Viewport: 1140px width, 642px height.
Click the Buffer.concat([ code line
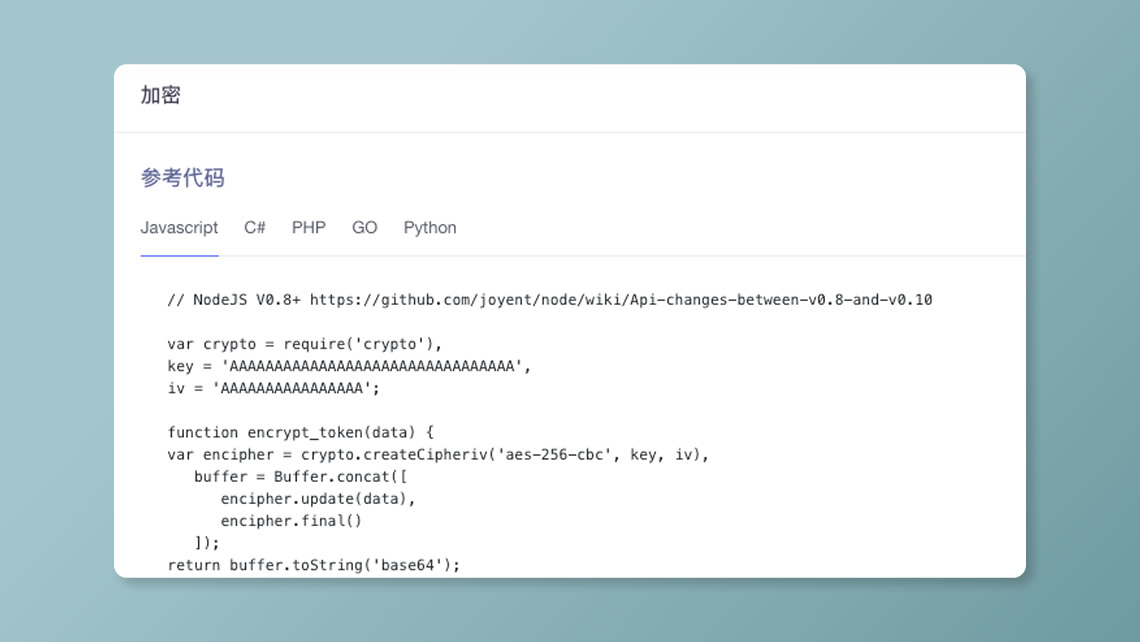click(x=300, y=477)
